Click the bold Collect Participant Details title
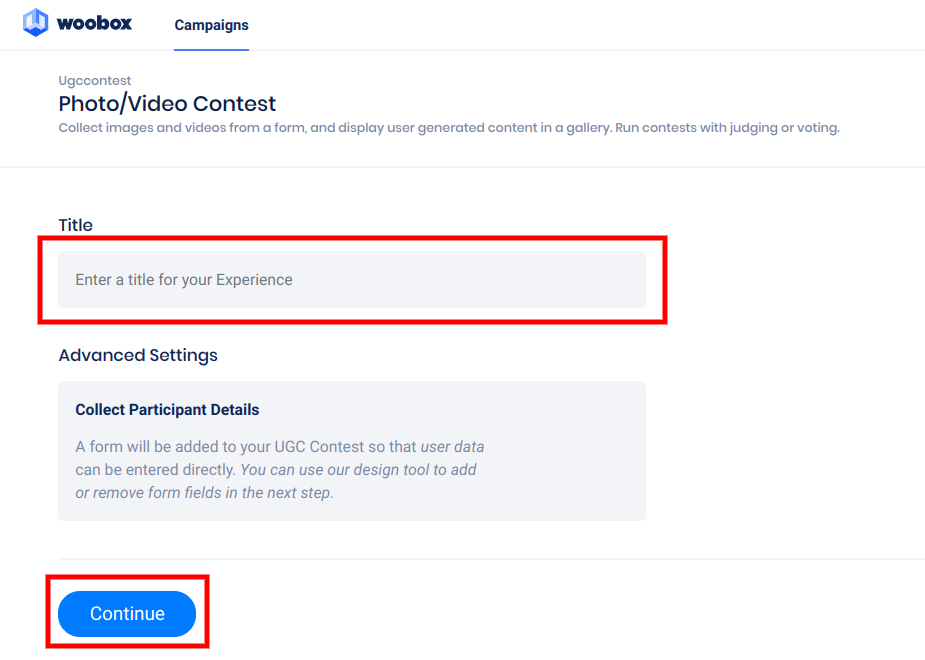This screenshot has height=660, width=925. pos(167,410)
